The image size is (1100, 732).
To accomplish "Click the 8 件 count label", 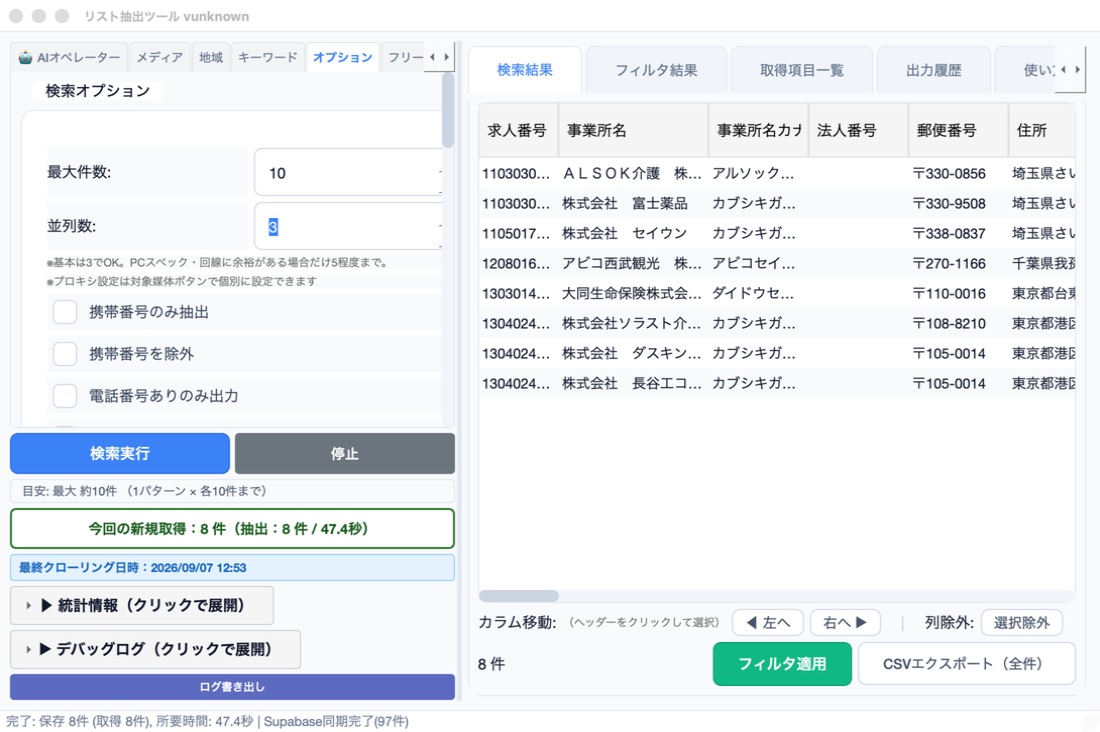I will coord(491,664).
